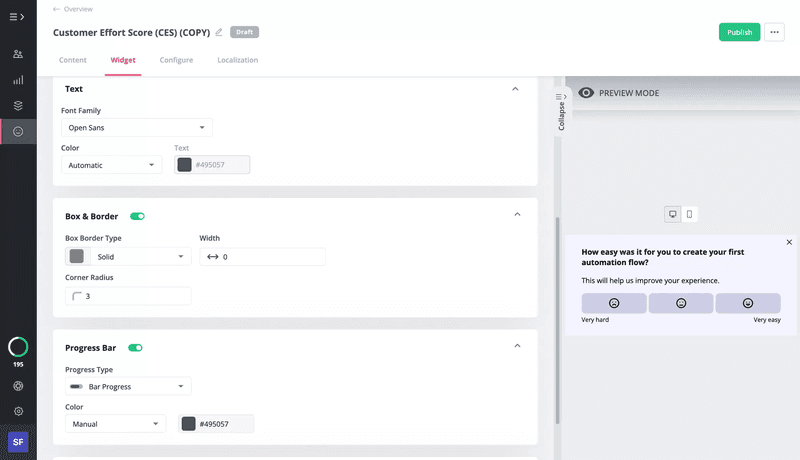800x460 pixels.
Task: Open the progress Color Manual dropdown
Action: [115, 424]
